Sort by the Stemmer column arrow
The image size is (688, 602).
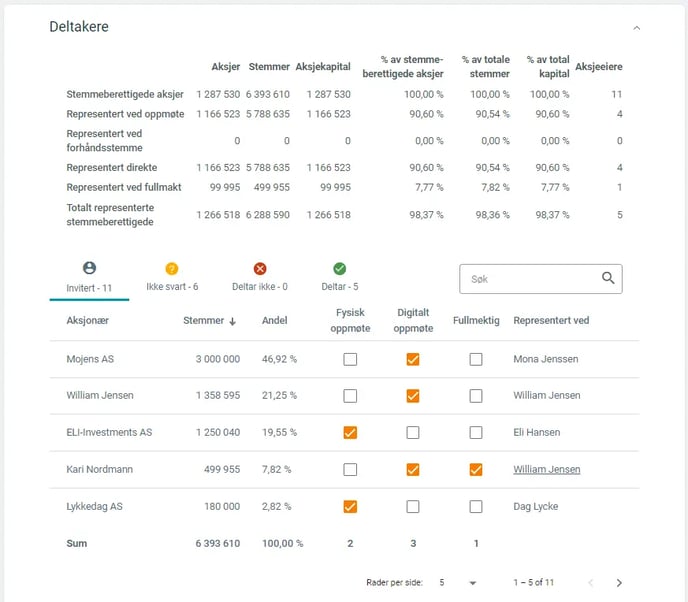233,321
